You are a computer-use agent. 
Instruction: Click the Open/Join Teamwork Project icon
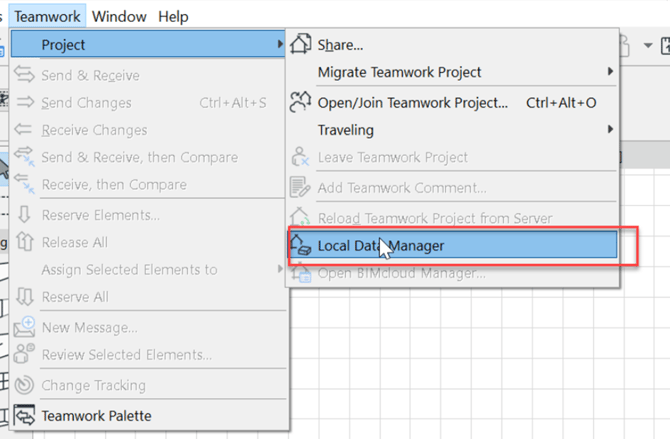tap(300, 102)
